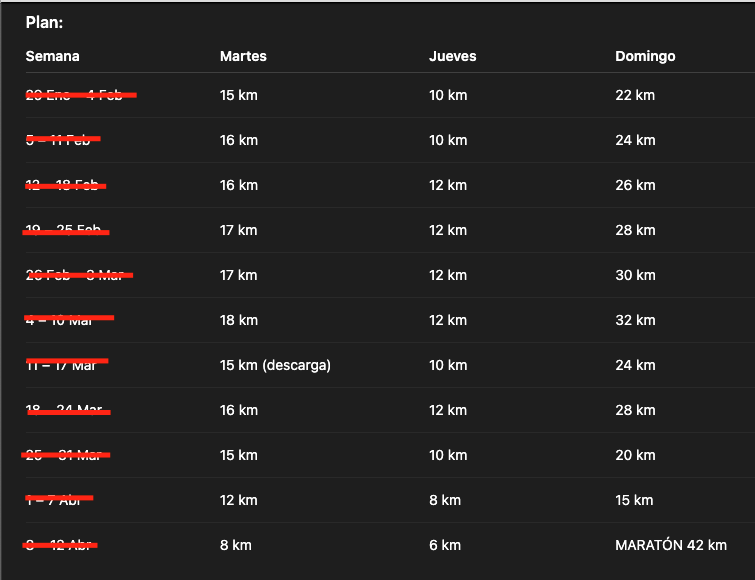Select the Semana column header

tap(52, 56)
